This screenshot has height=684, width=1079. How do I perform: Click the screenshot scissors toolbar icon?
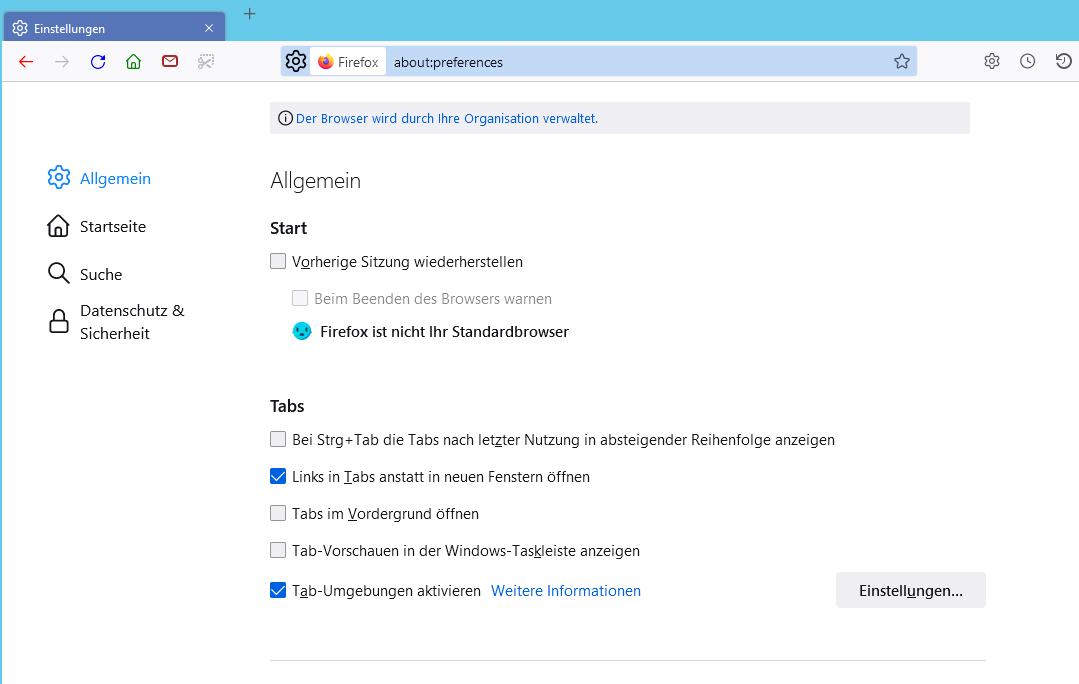click(206, 62)
